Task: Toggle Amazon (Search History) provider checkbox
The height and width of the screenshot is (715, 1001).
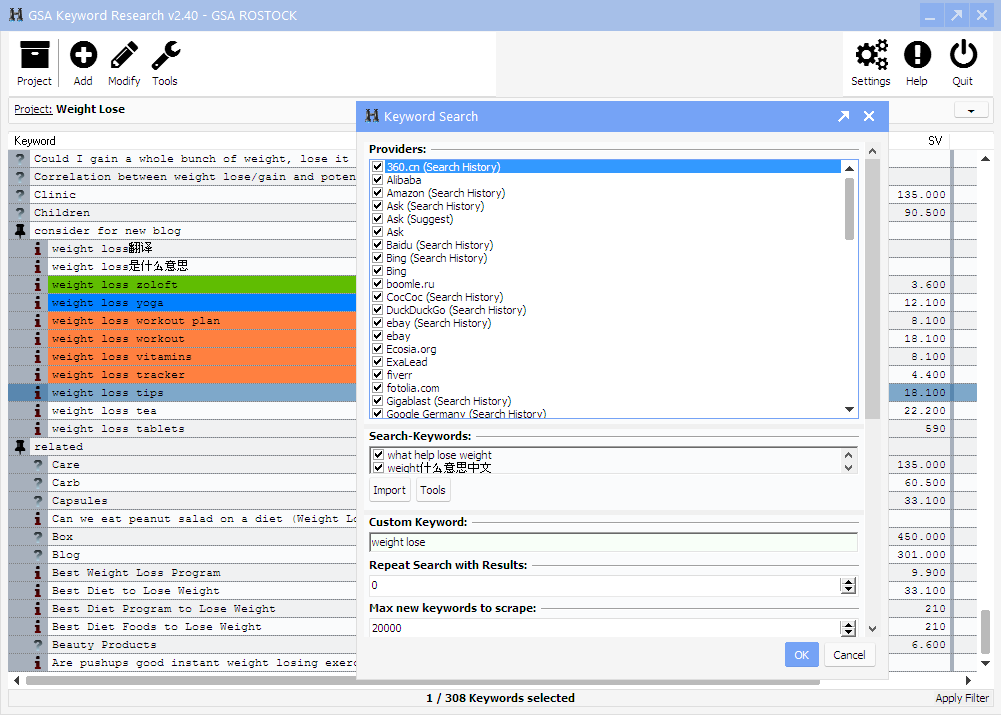Action: click(378, 193)
